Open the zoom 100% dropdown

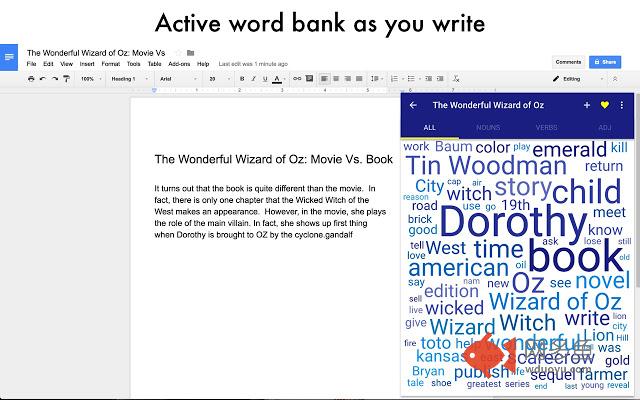coord(91,79)
